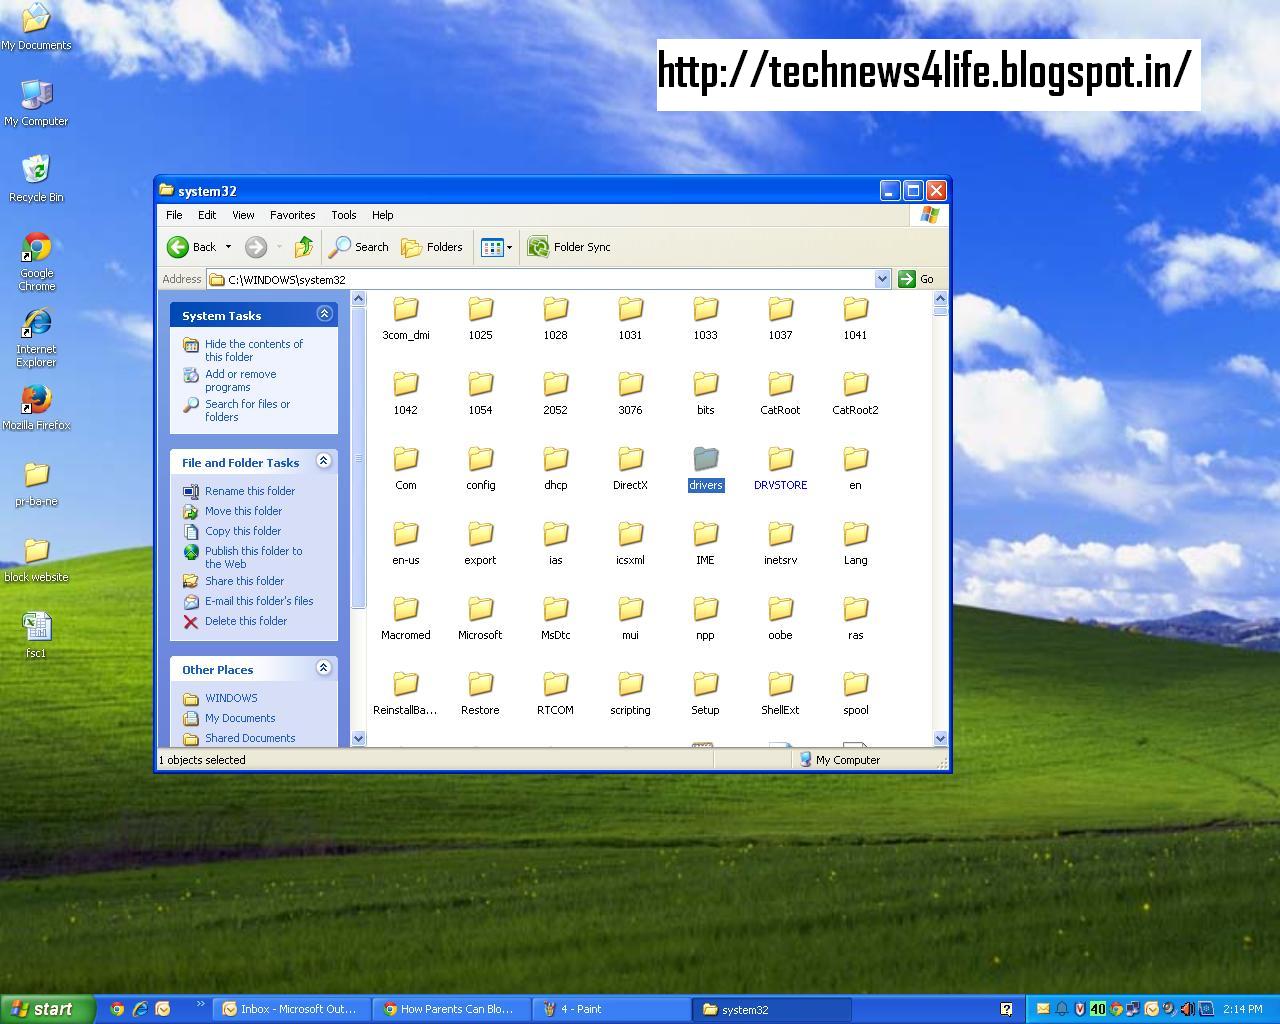Expand the Quick Launch overflow chevron
Viewport: 1280px width, 1024px height.
[x=200, y=1005]
